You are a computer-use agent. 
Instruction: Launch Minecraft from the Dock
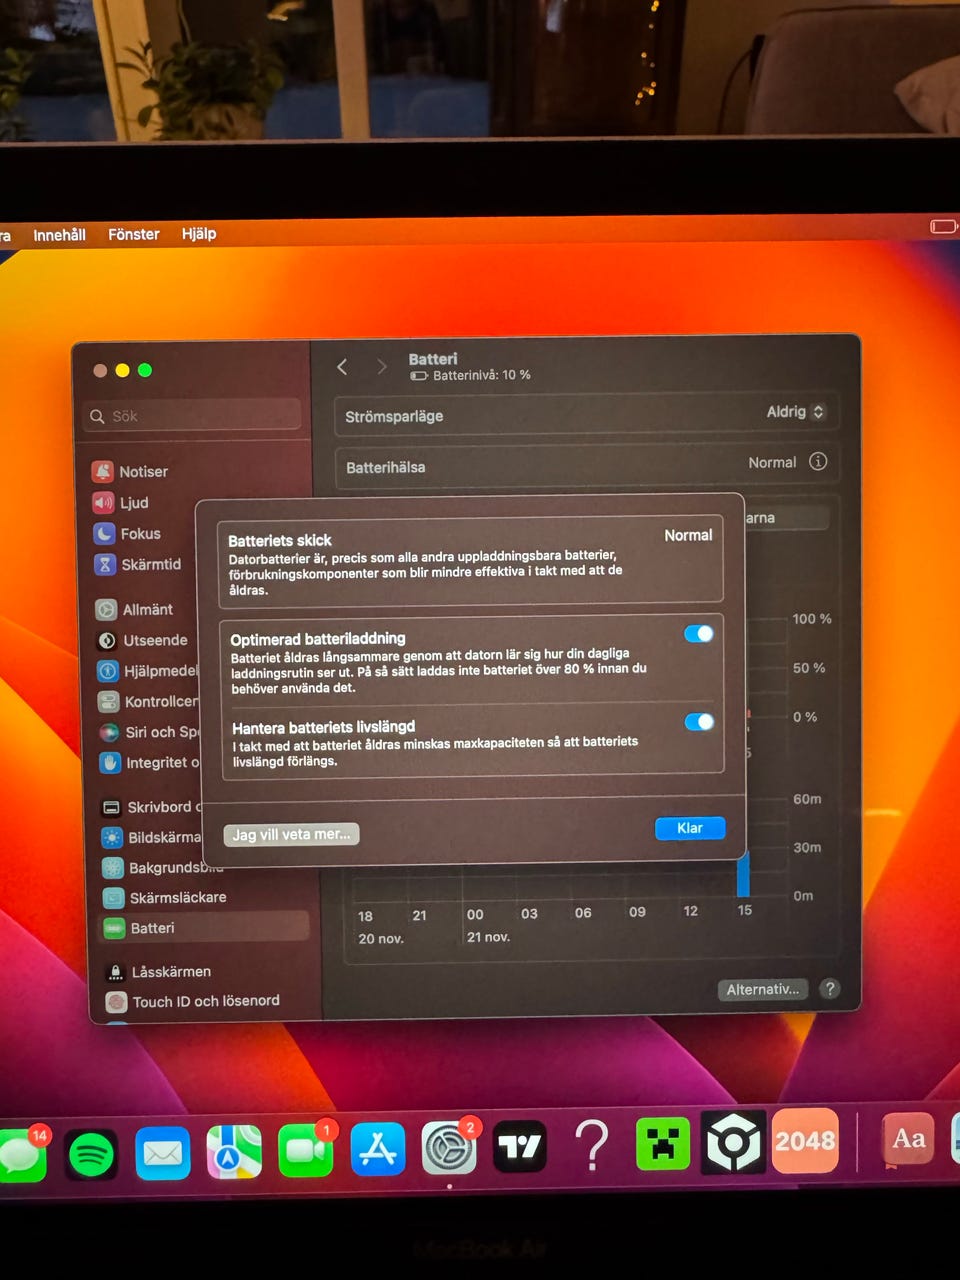coord(663,1144)
